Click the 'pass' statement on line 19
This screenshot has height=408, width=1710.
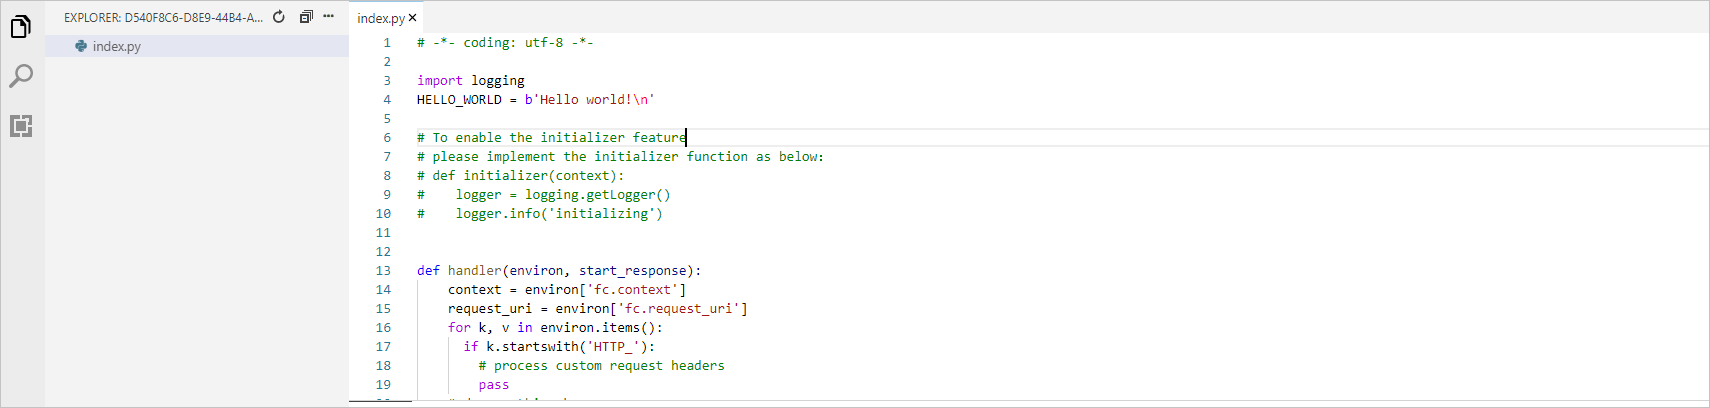click(494, 385)
